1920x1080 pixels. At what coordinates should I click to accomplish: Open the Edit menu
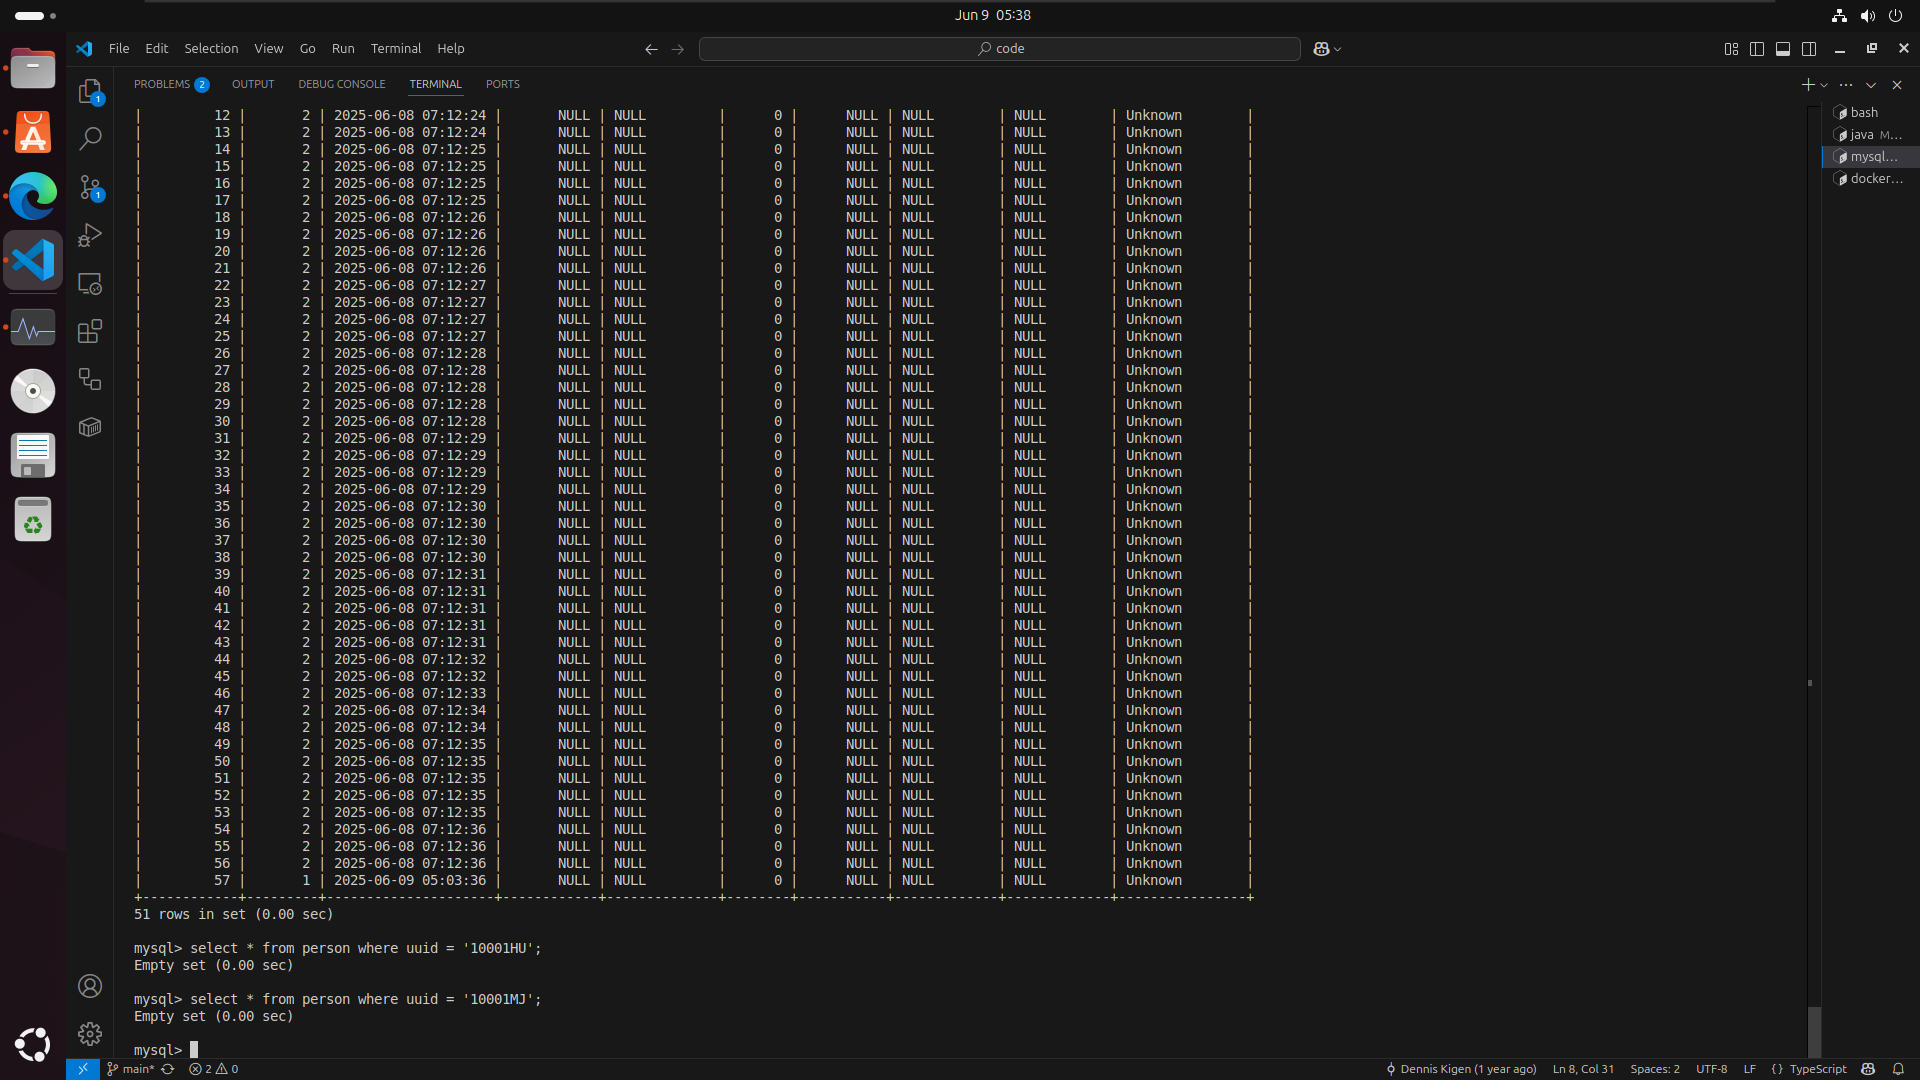point(156,49)
